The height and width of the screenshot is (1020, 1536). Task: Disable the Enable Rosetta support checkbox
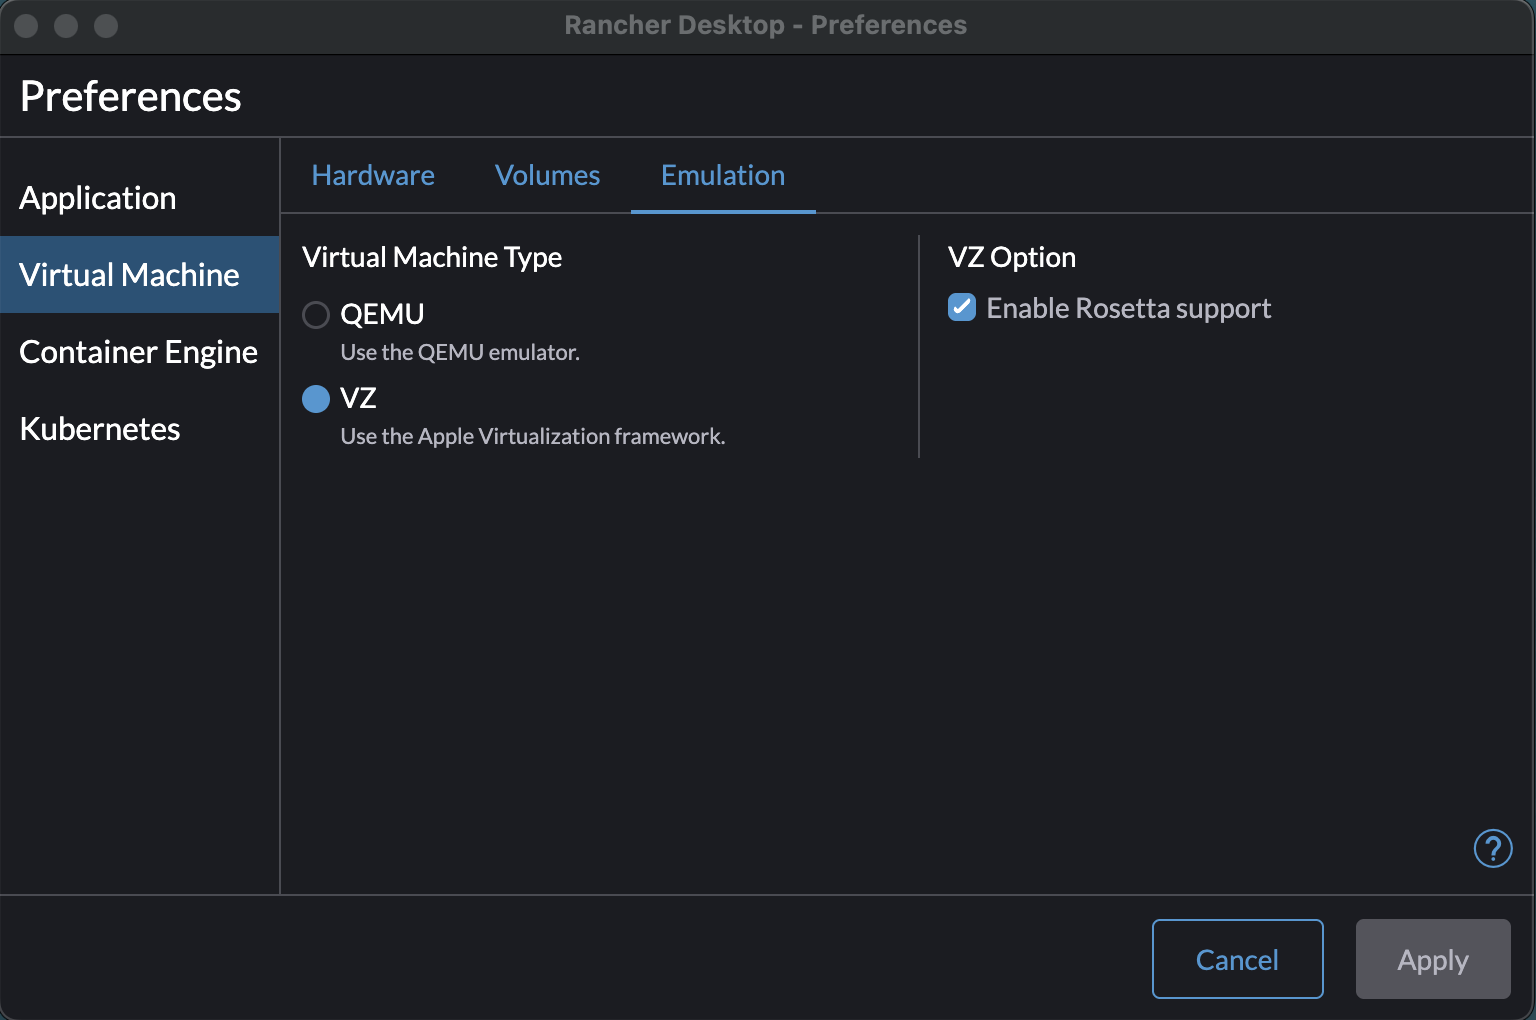(x=961, y=307)
